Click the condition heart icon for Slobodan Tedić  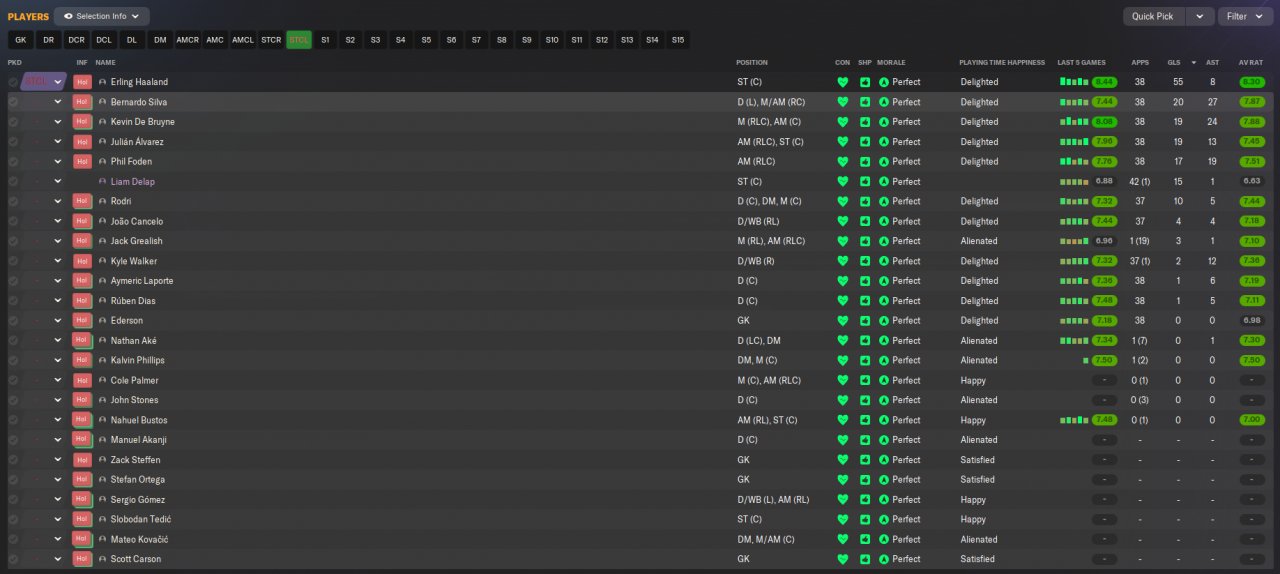(842, 519)
